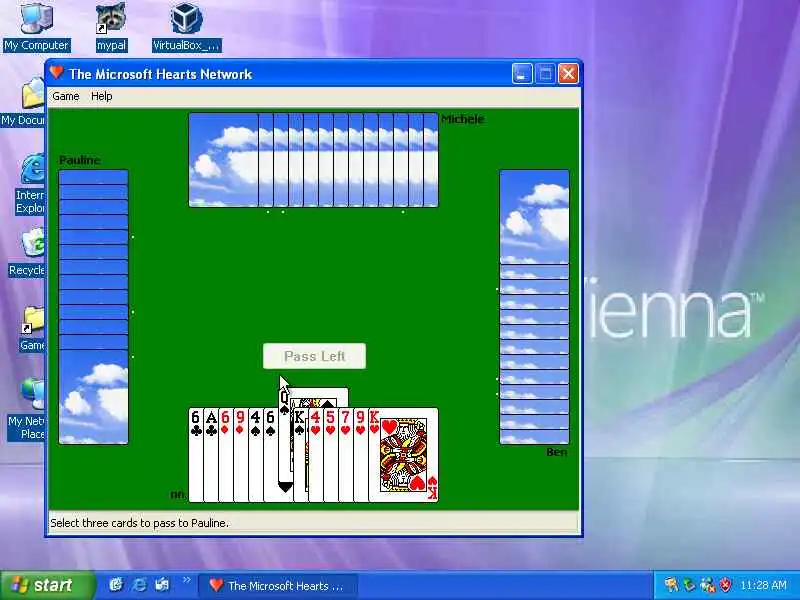Screen dimensions: 800x600
Task: Select the 4 of spades card
Action: 256,455
